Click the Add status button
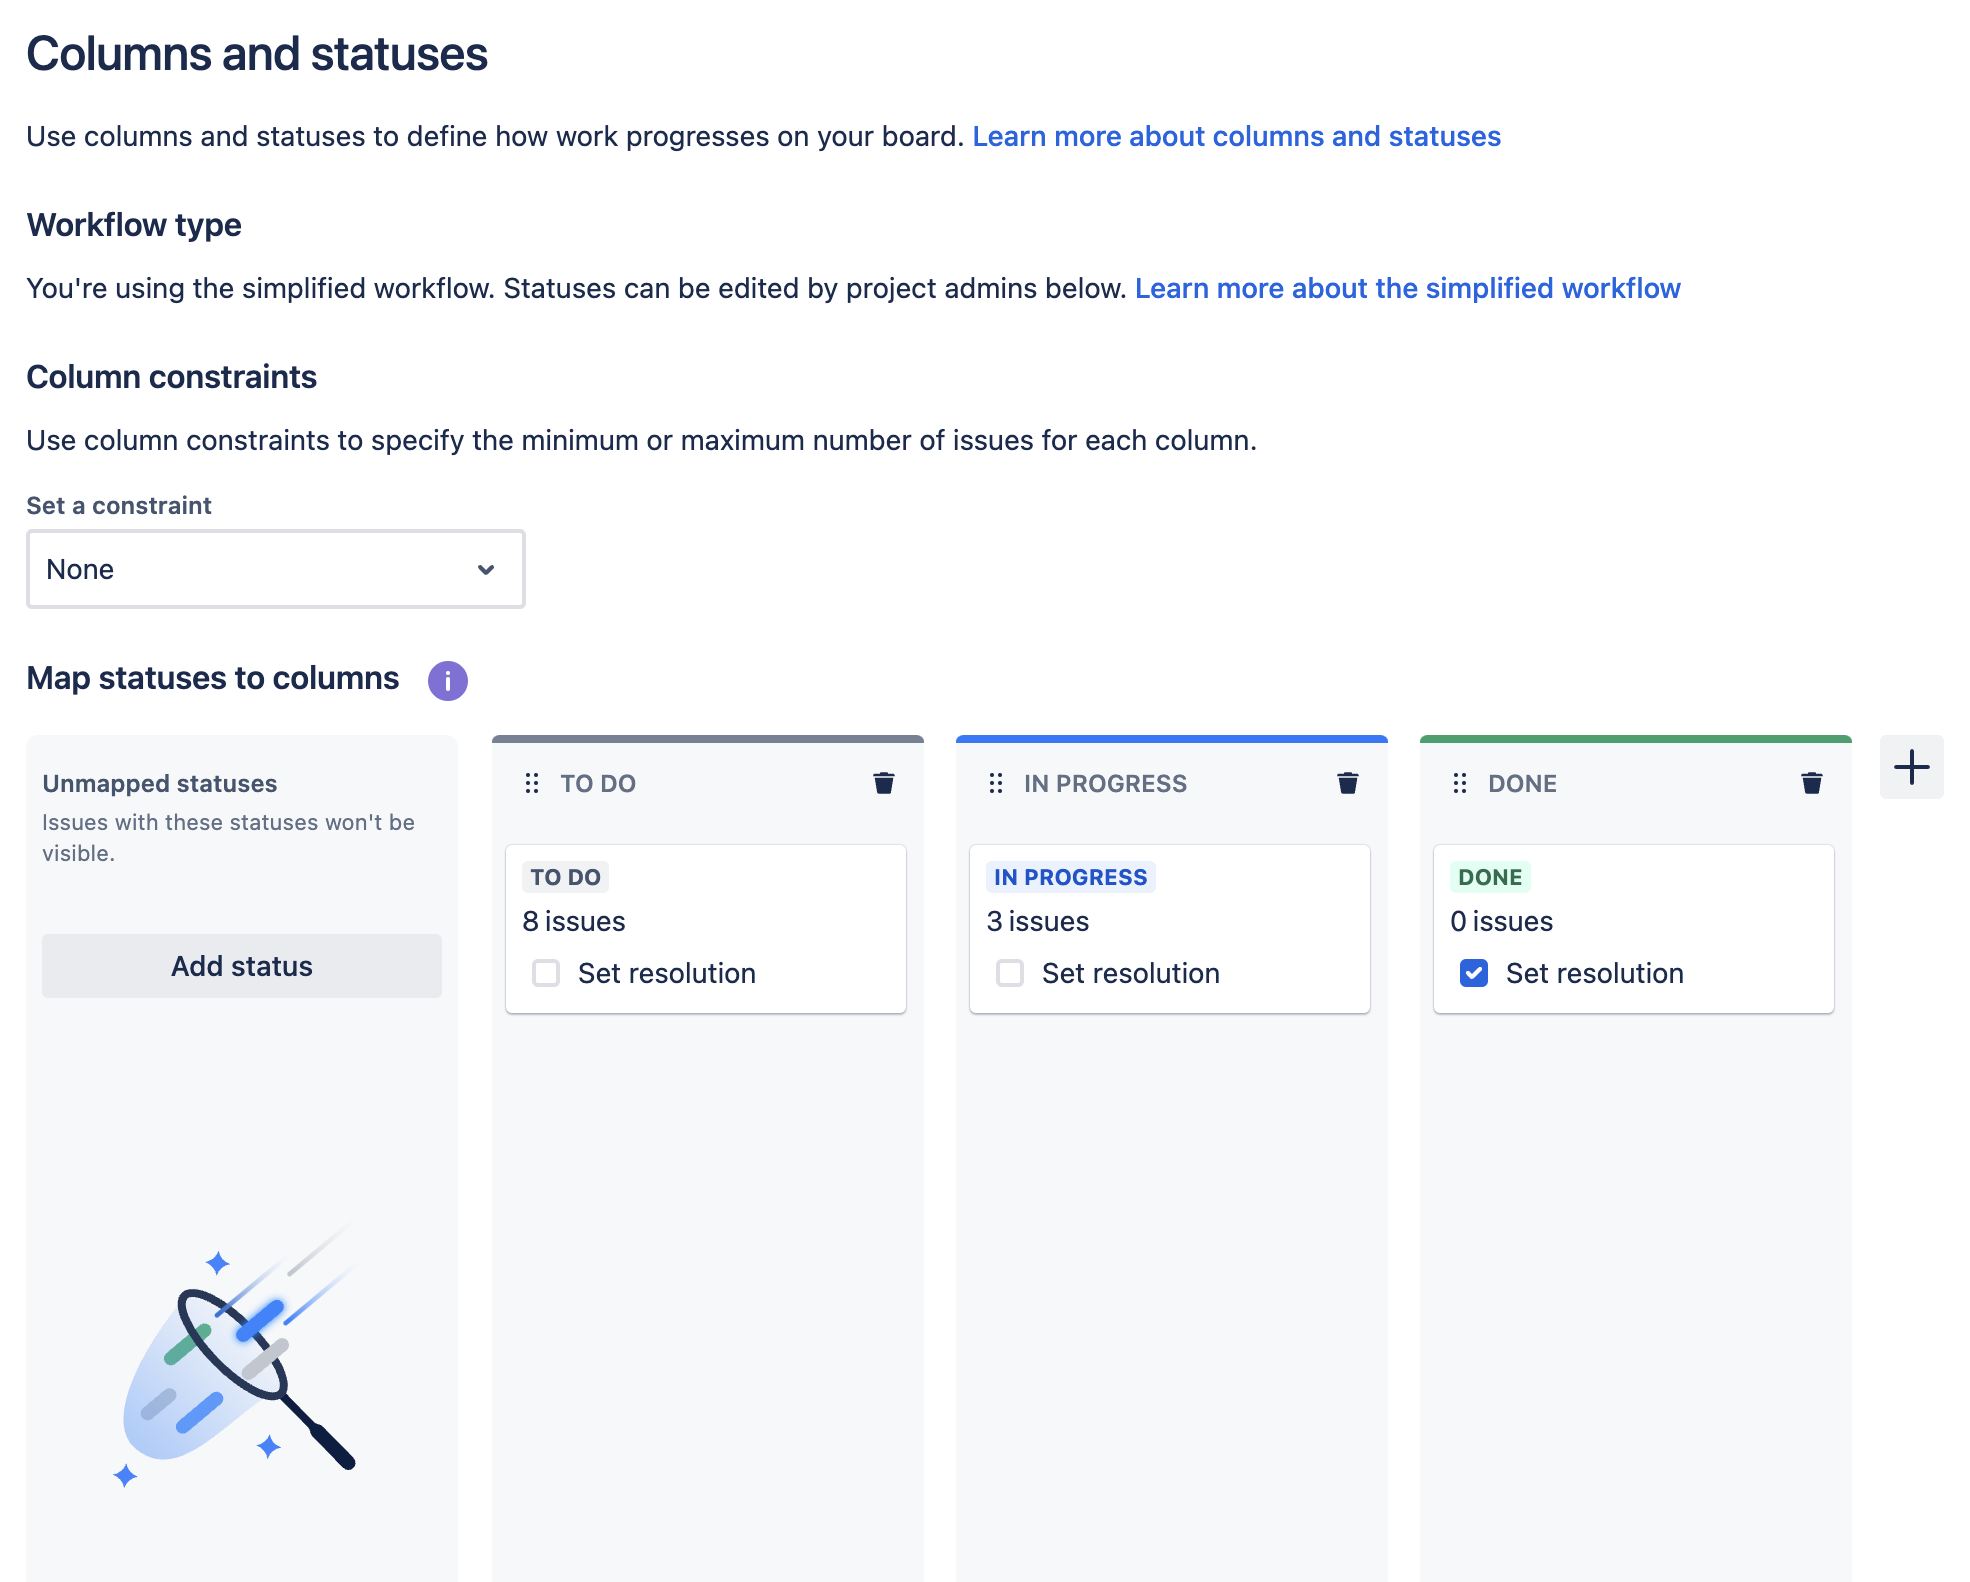 [x=241, y=965]
